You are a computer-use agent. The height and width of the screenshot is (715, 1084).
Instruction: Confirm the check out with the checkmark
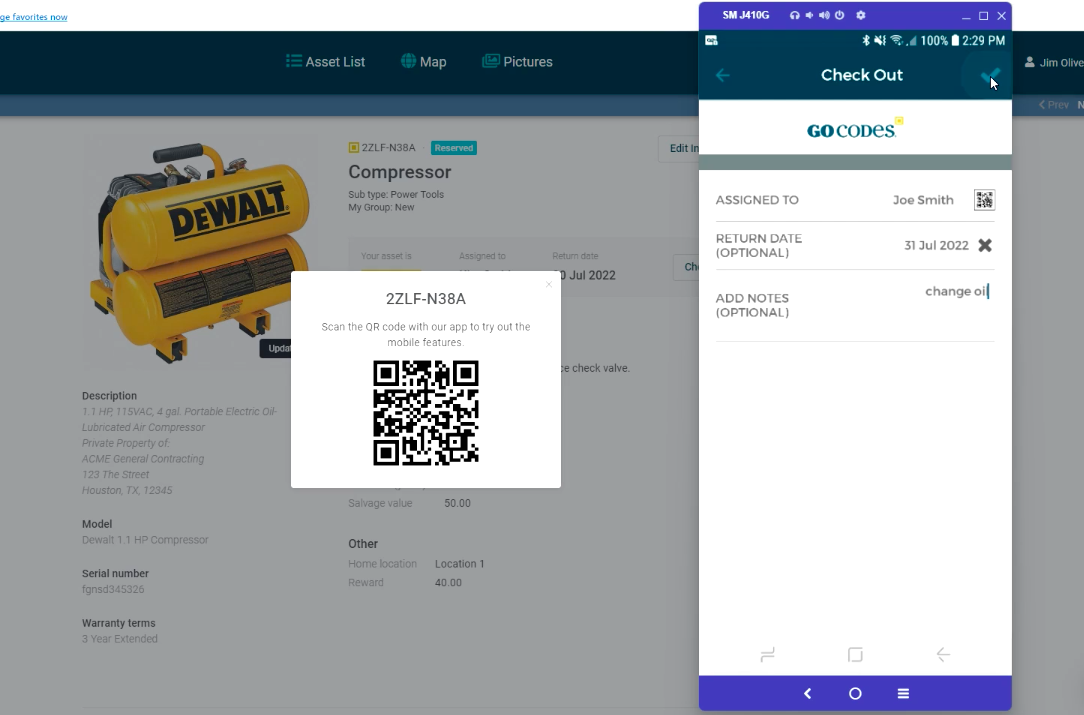(989, 76)
